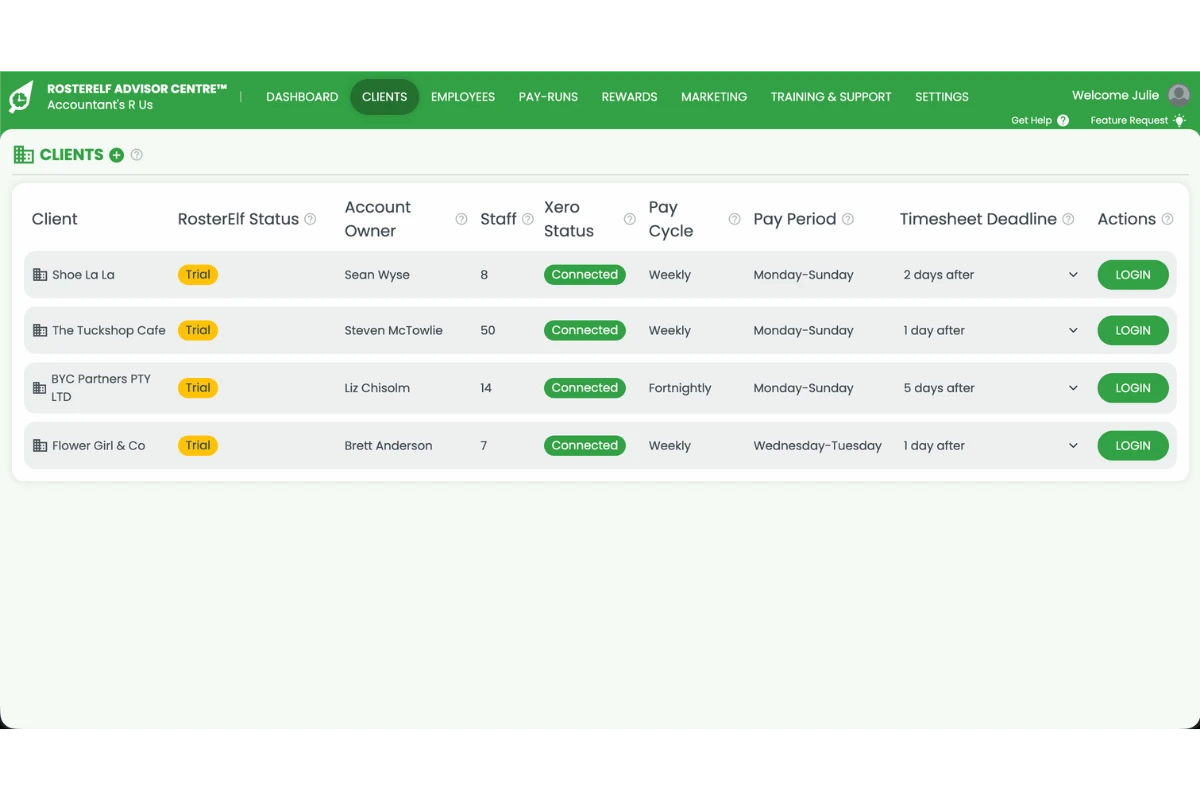Click Trial badge for BYC Partners

coord(198,388)
